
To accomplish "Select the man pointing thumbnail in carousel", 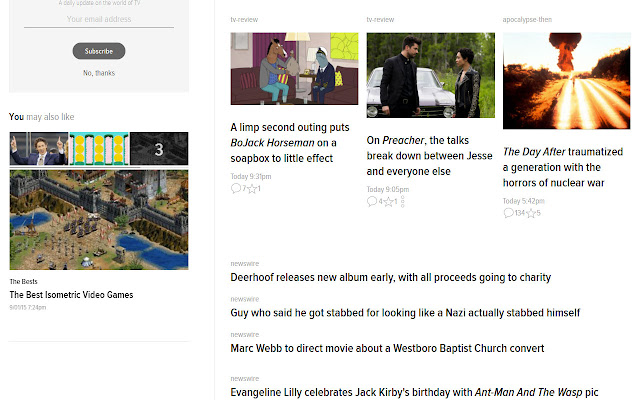I will 39,149.
